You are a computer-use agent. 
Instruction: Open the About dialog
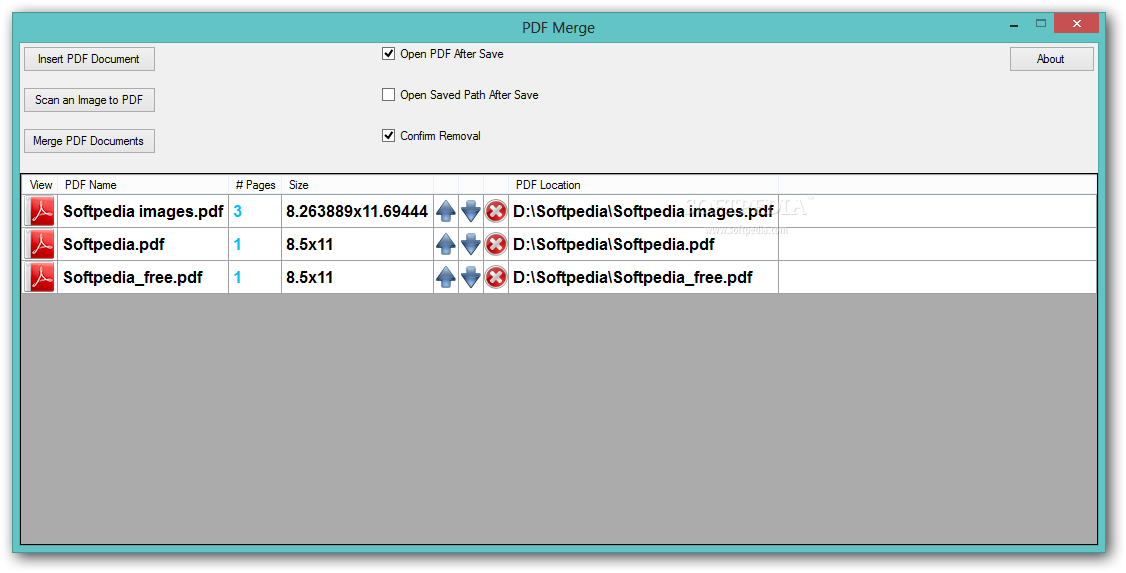pyautogui.click(x=1051, y=59)
